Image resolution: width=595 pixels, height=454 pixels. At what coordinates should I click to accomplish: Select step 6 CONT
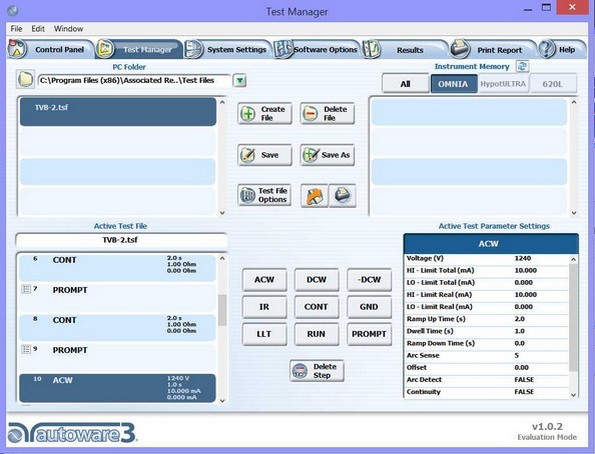(x=118, y=268)
